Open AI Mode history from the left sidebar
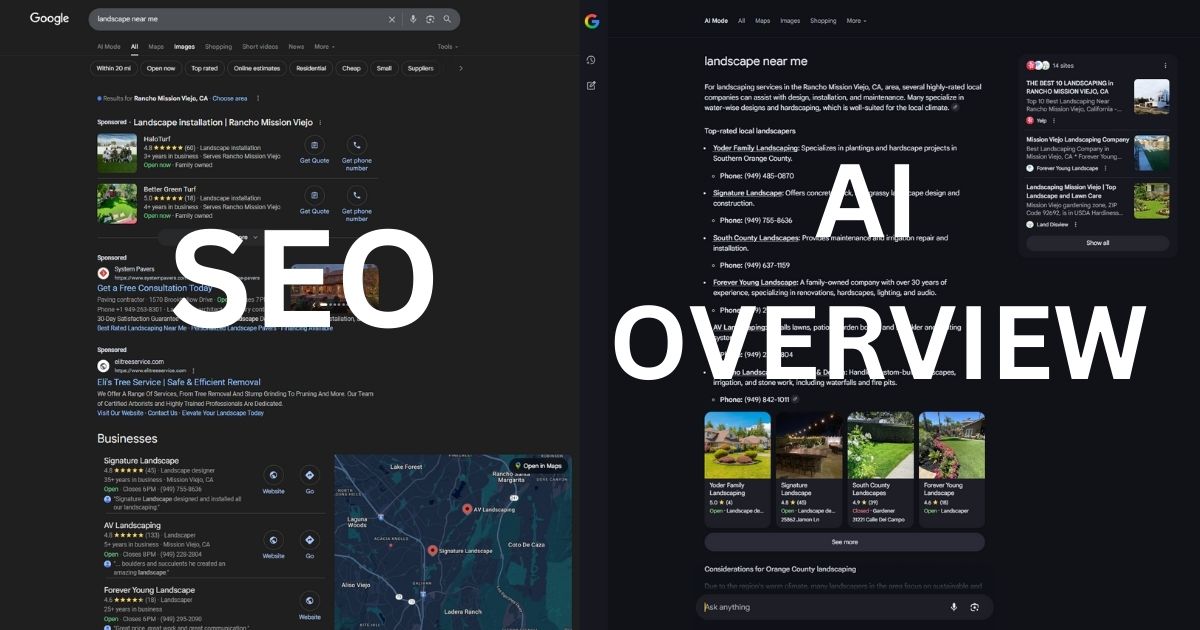Viewport: 1200px width, 630px height. (x=591, y=60)
